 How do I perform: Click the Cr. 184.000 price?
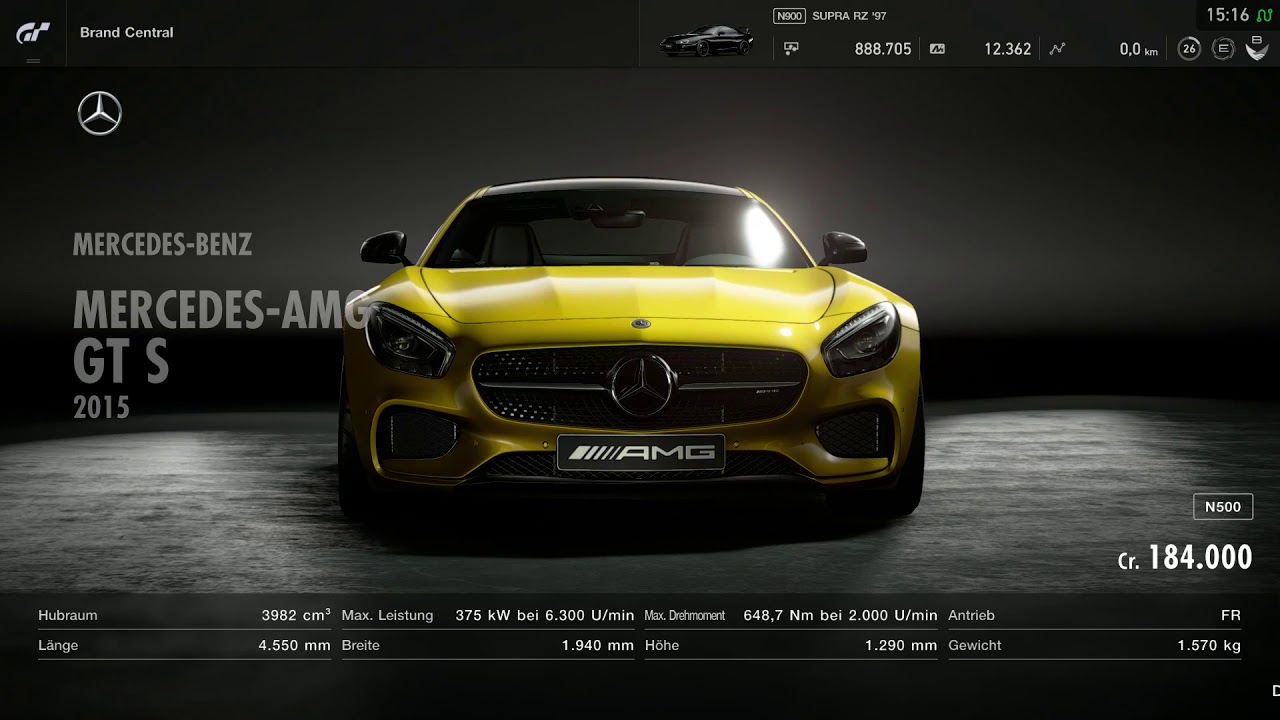1185,557
